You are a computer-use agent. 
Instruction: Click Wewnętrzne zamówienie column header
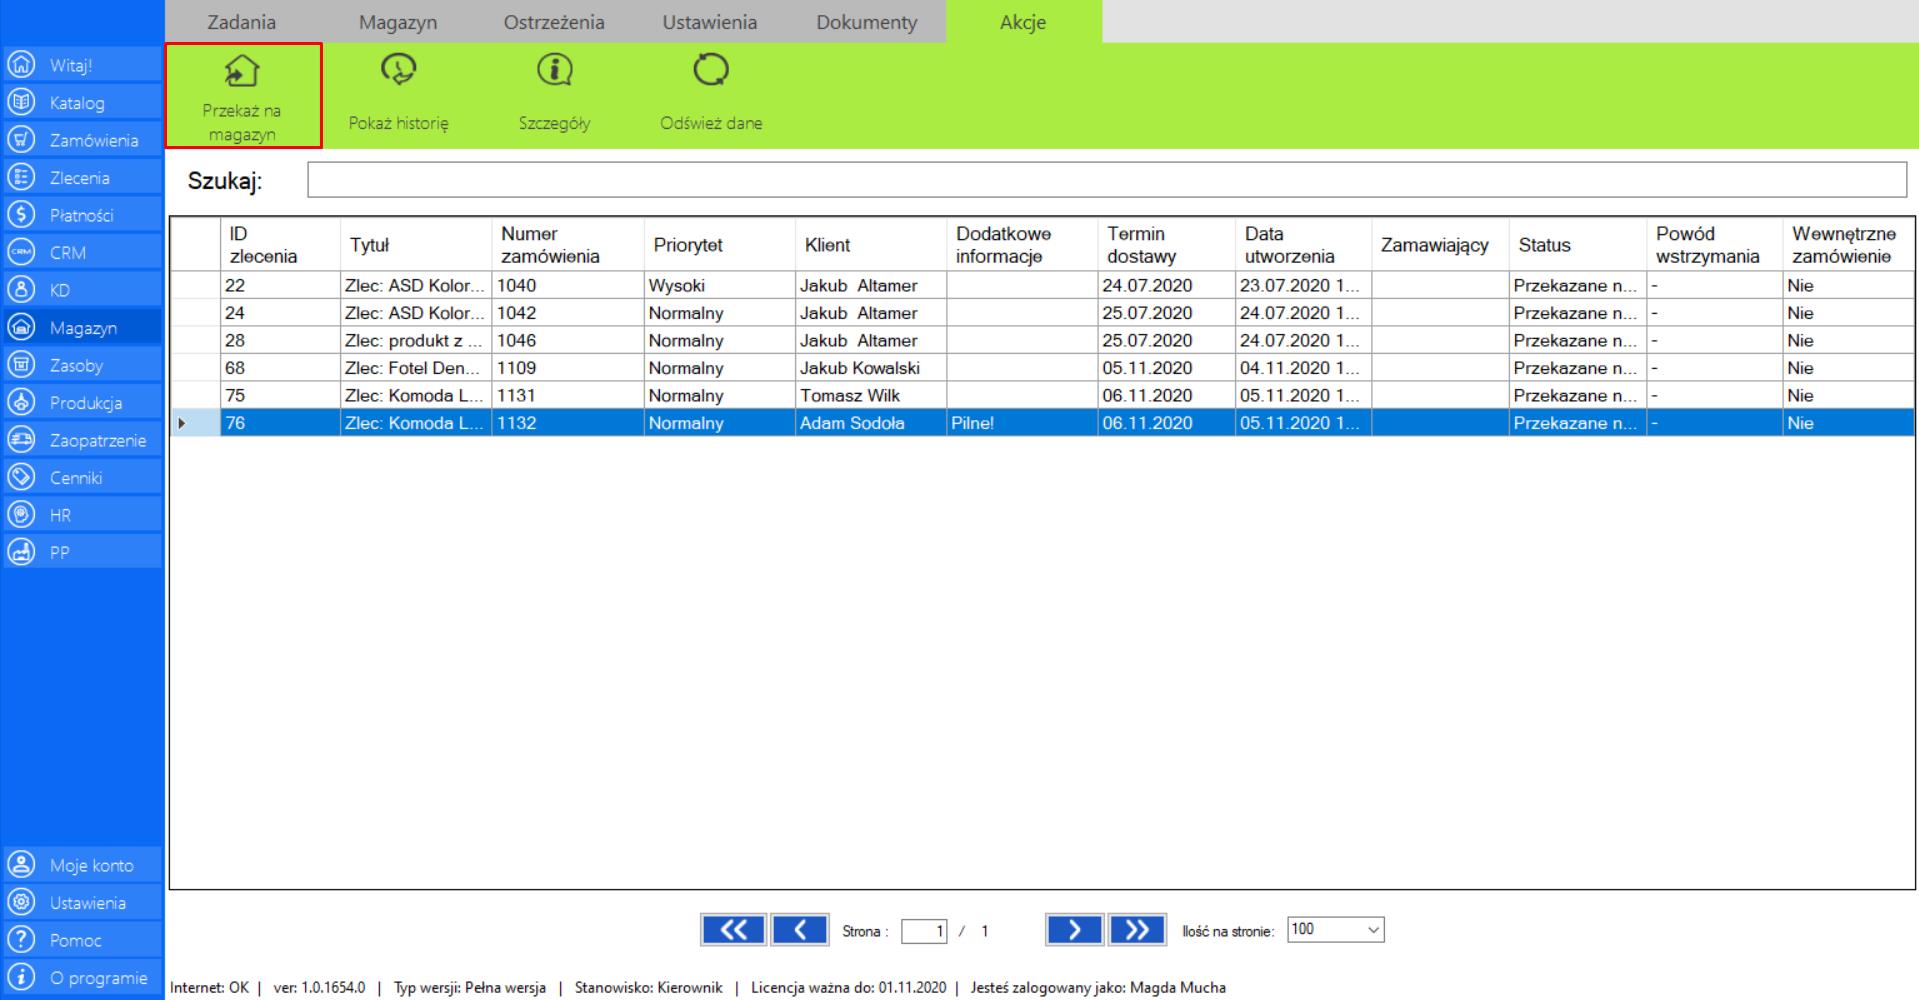point(1848,245)
